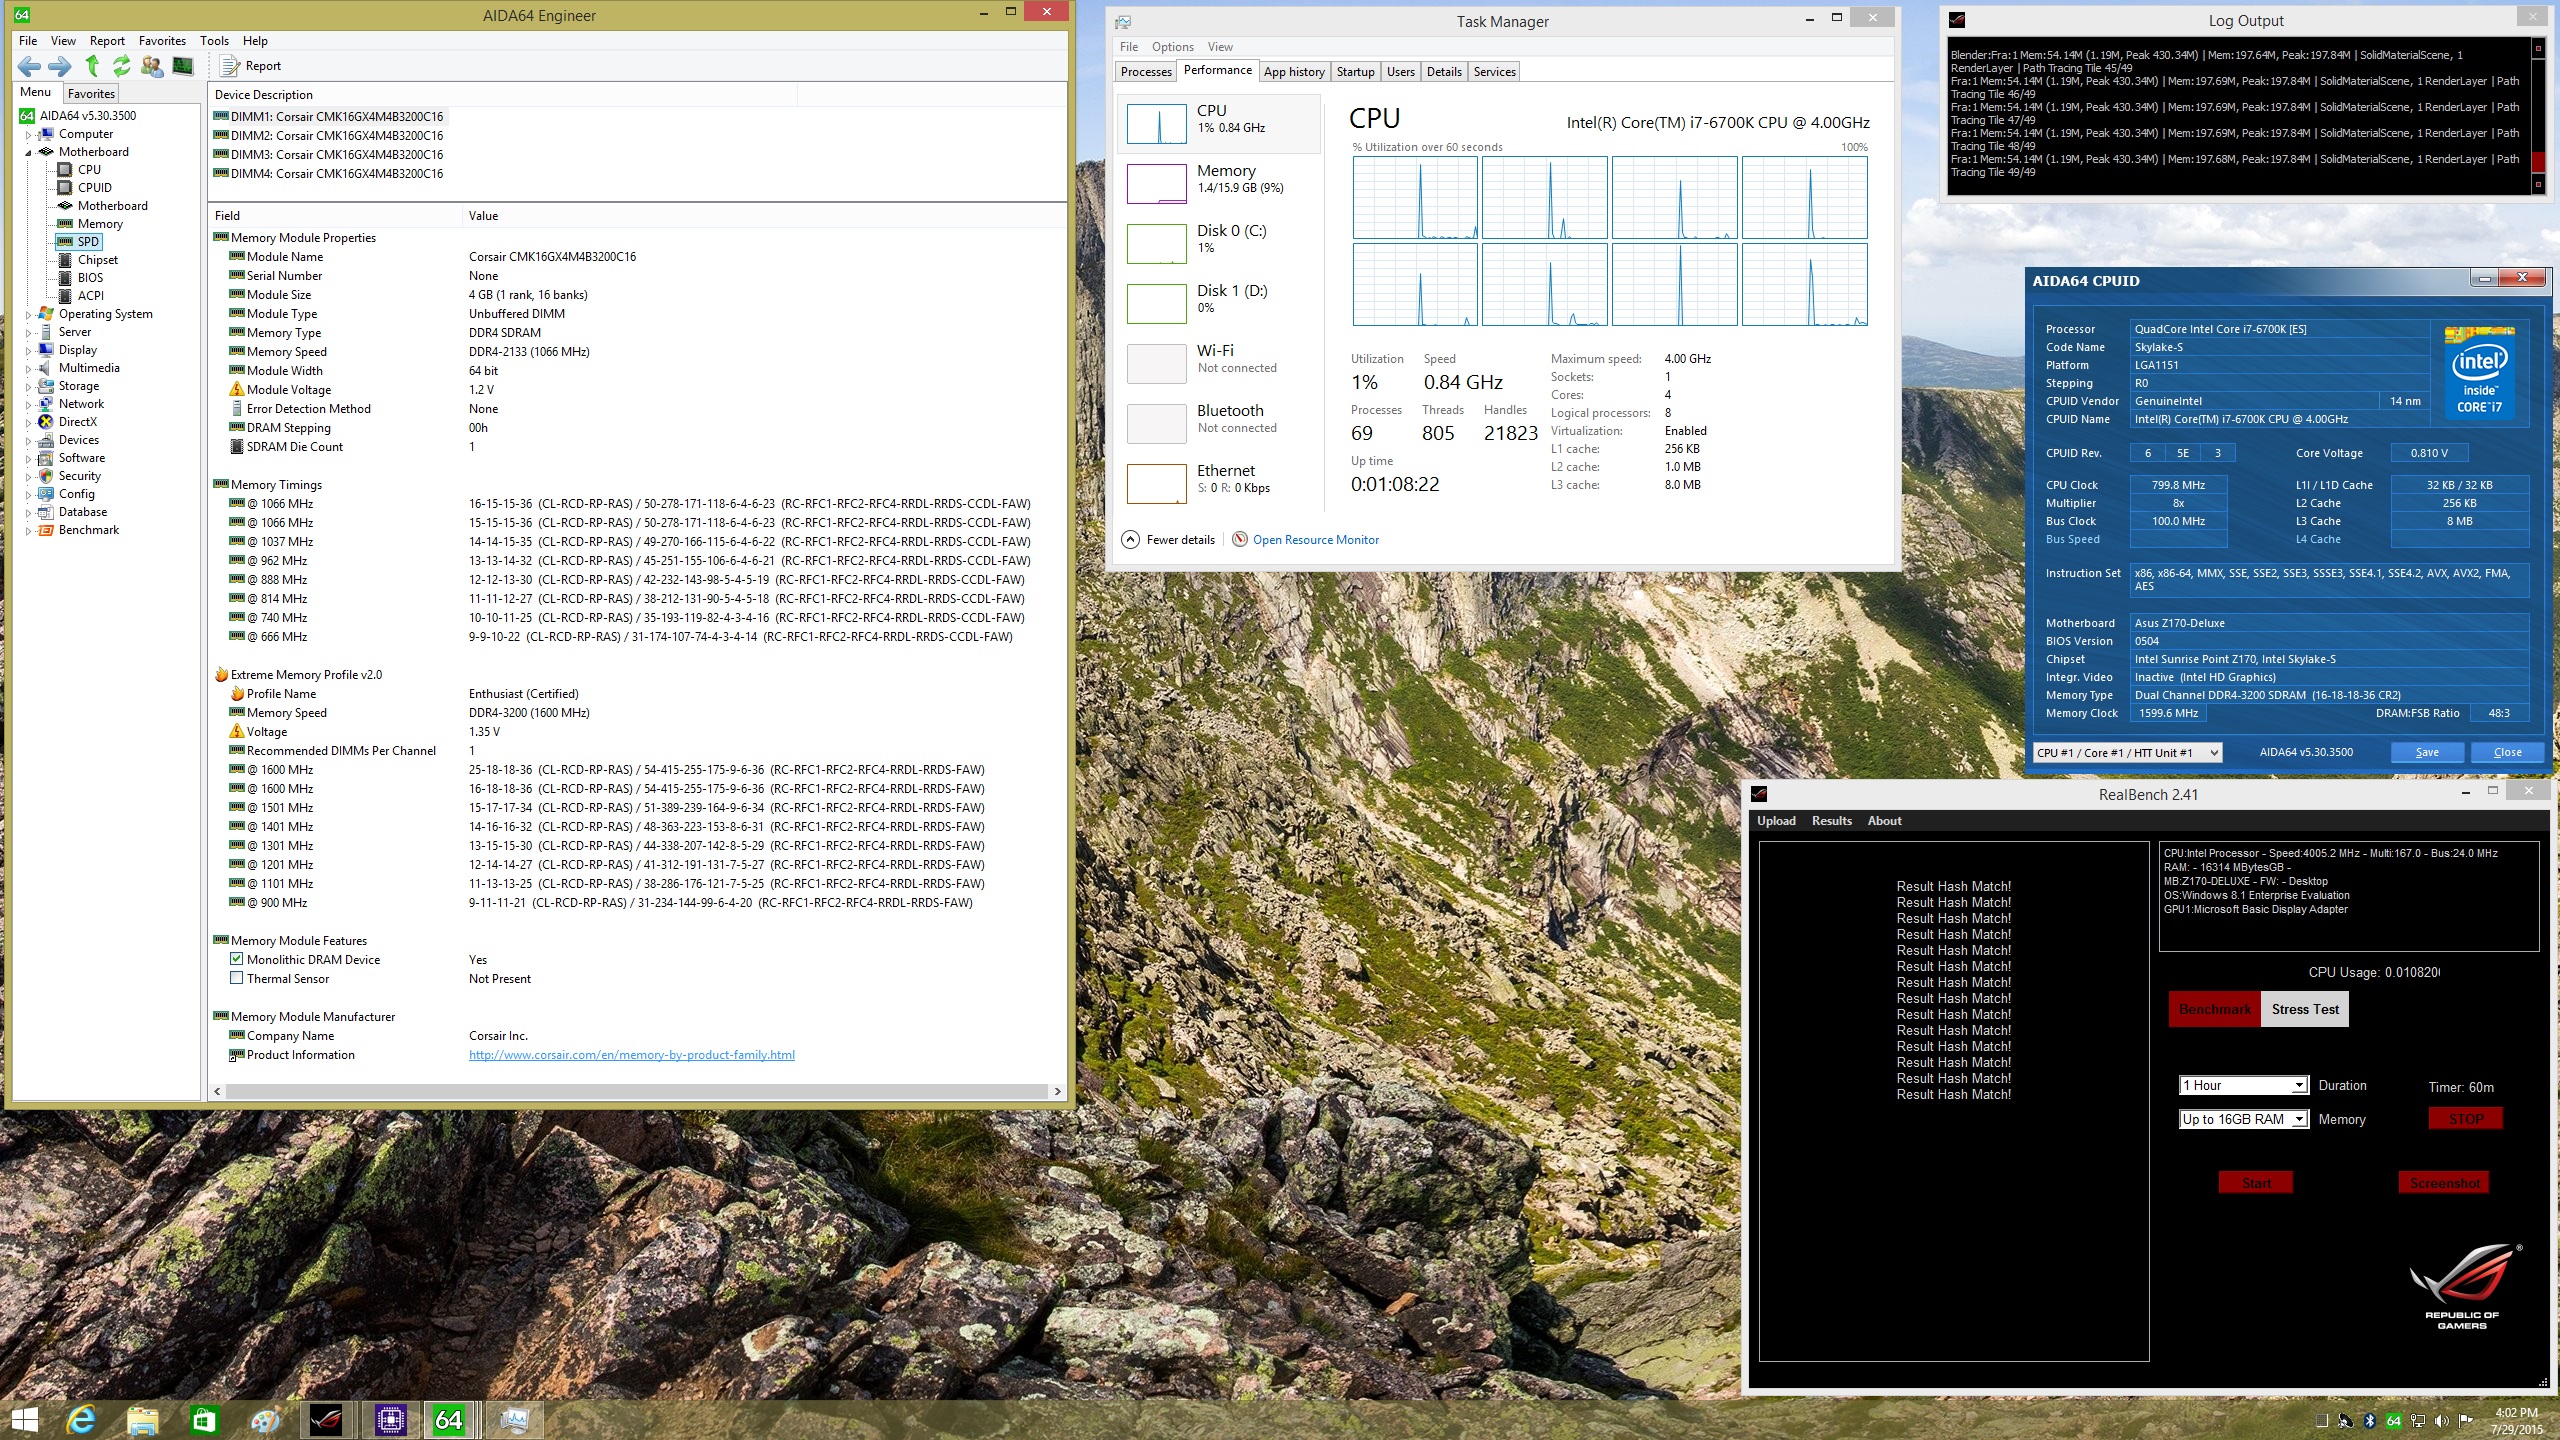Click the Report icon in AIDA64 toolbar
2560x1440 pixels.
click(230, 66)
